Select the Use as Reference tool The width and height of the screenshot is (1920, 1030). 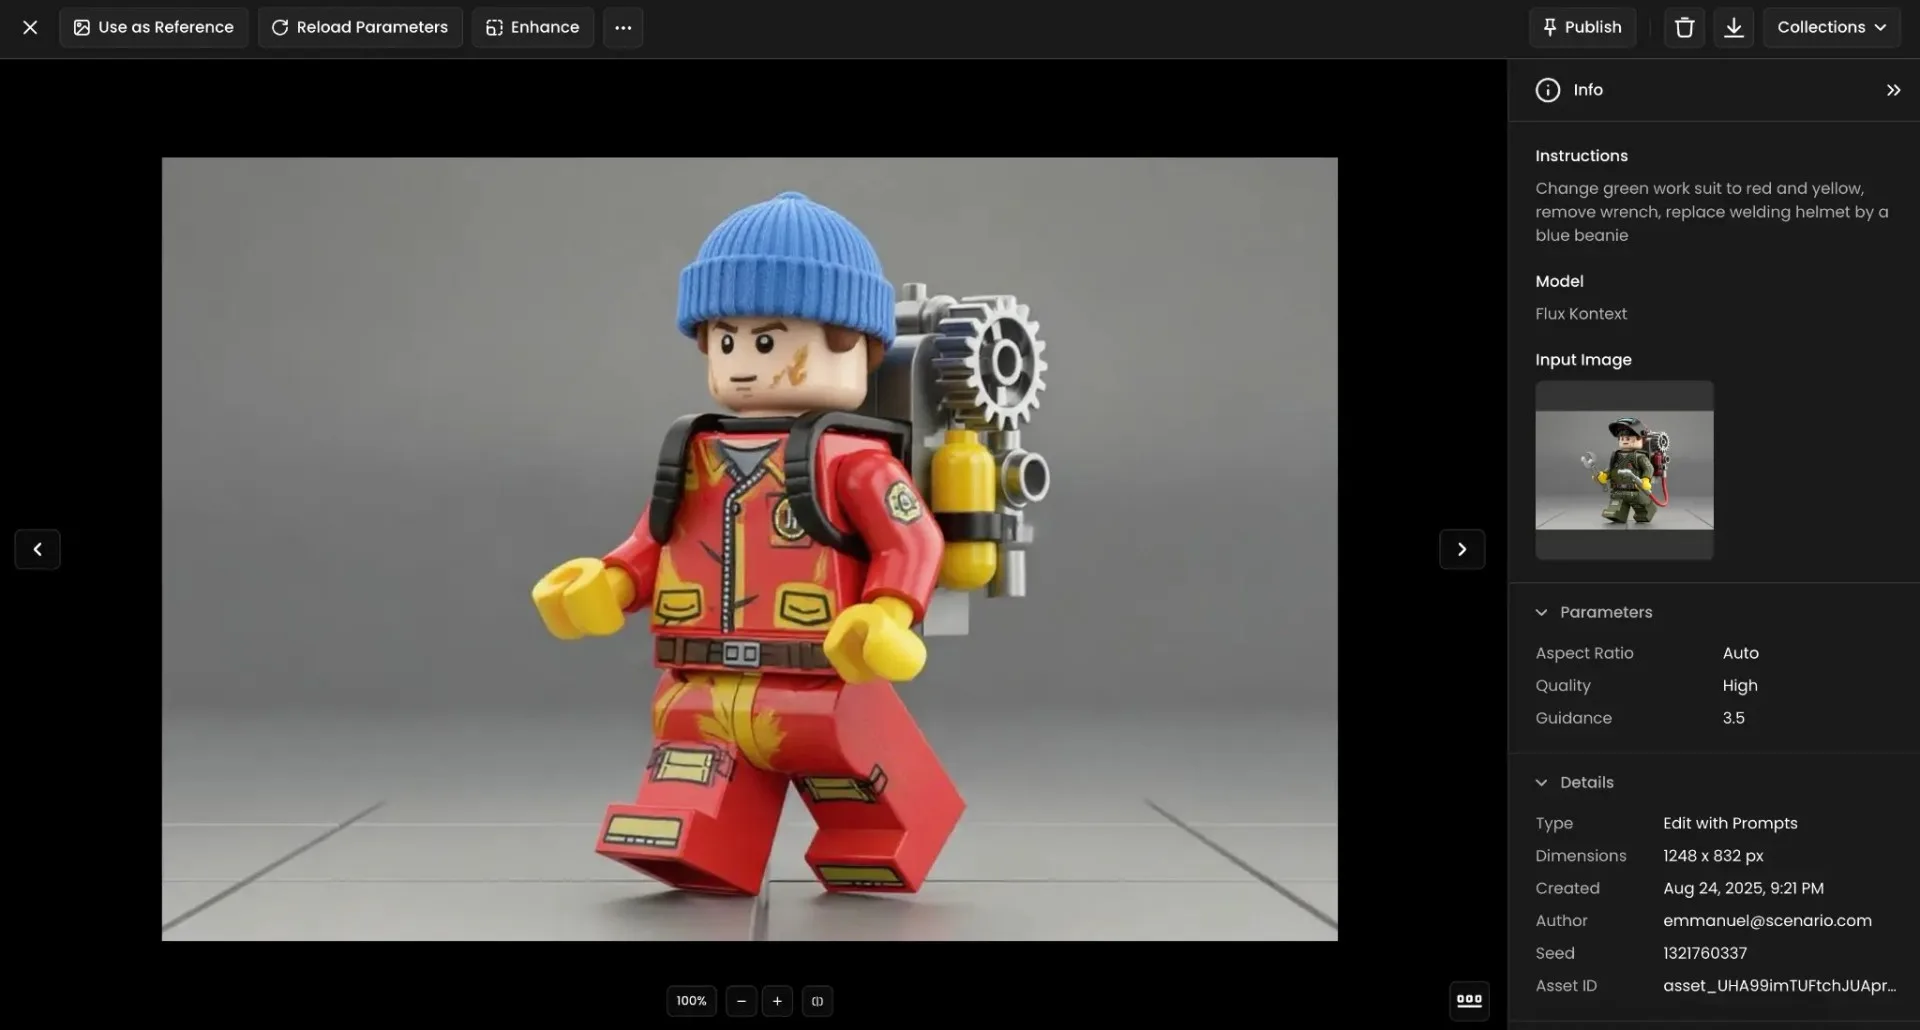pos(152,27)
